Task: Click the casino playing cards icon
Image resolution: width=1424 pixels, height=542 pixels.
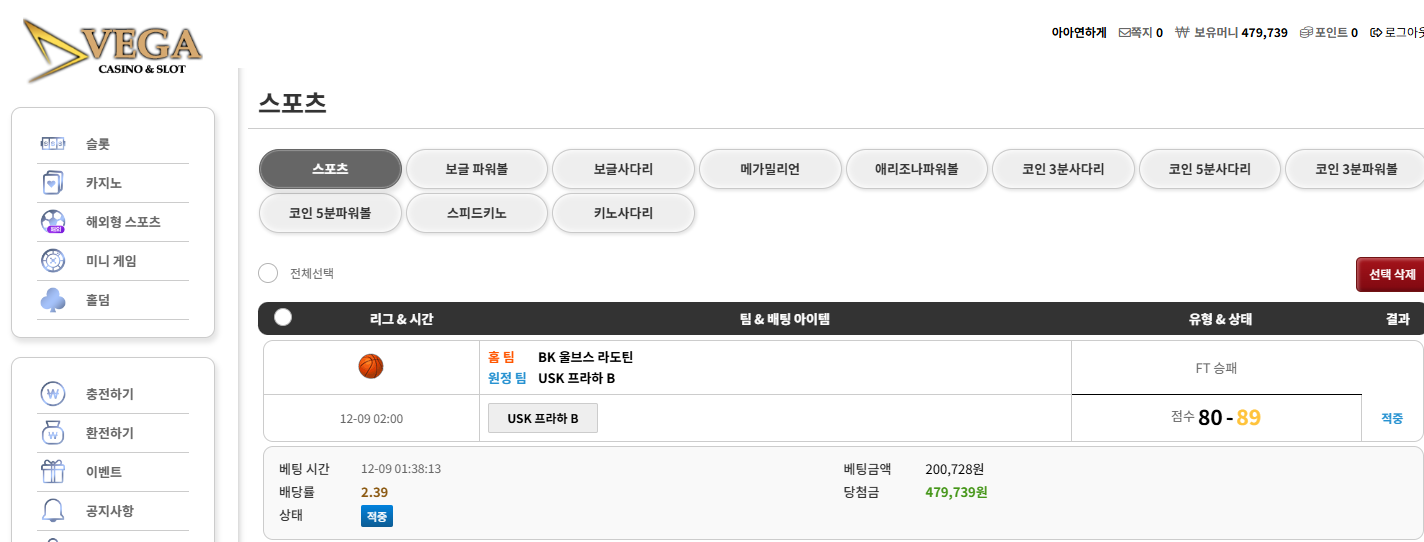Action: click(53, 183)
